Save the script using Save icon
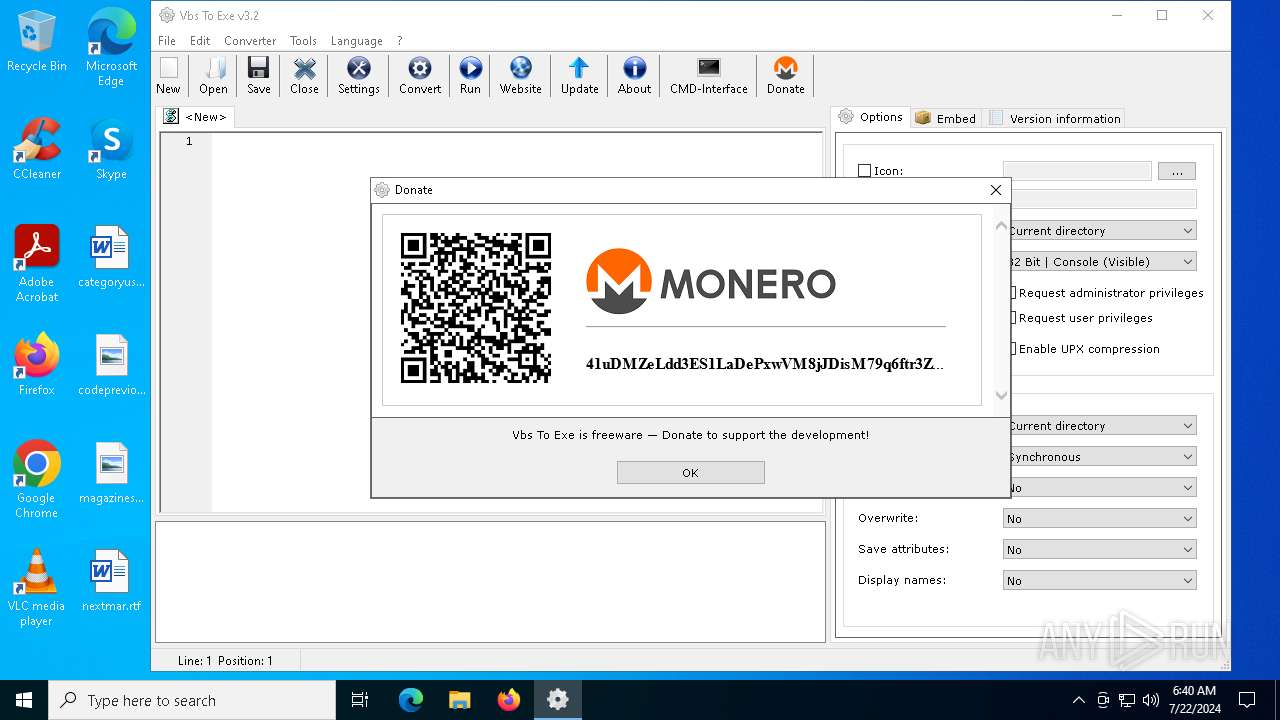Viewport: 1280px width, 720px height. pos(258,76)
